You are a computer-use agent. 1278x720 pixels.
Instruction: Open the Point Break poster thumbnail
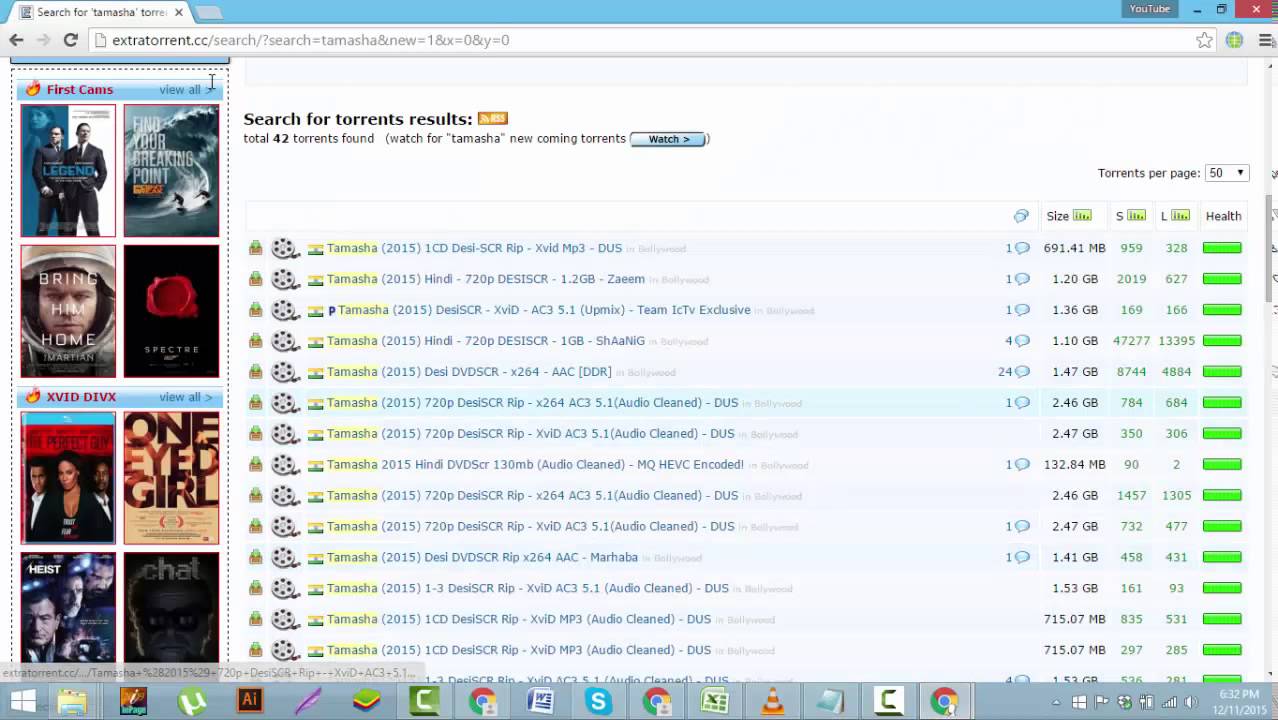(171, 171)
